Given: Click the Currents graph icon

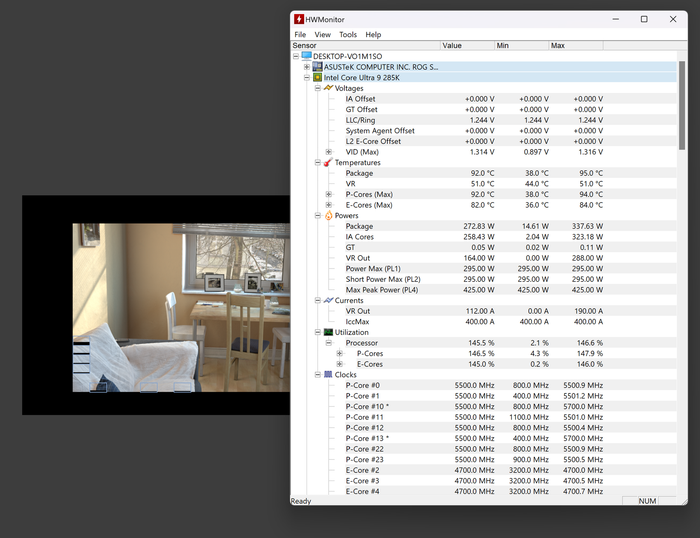Looking at the screenshot, I should tap(328, 300).
